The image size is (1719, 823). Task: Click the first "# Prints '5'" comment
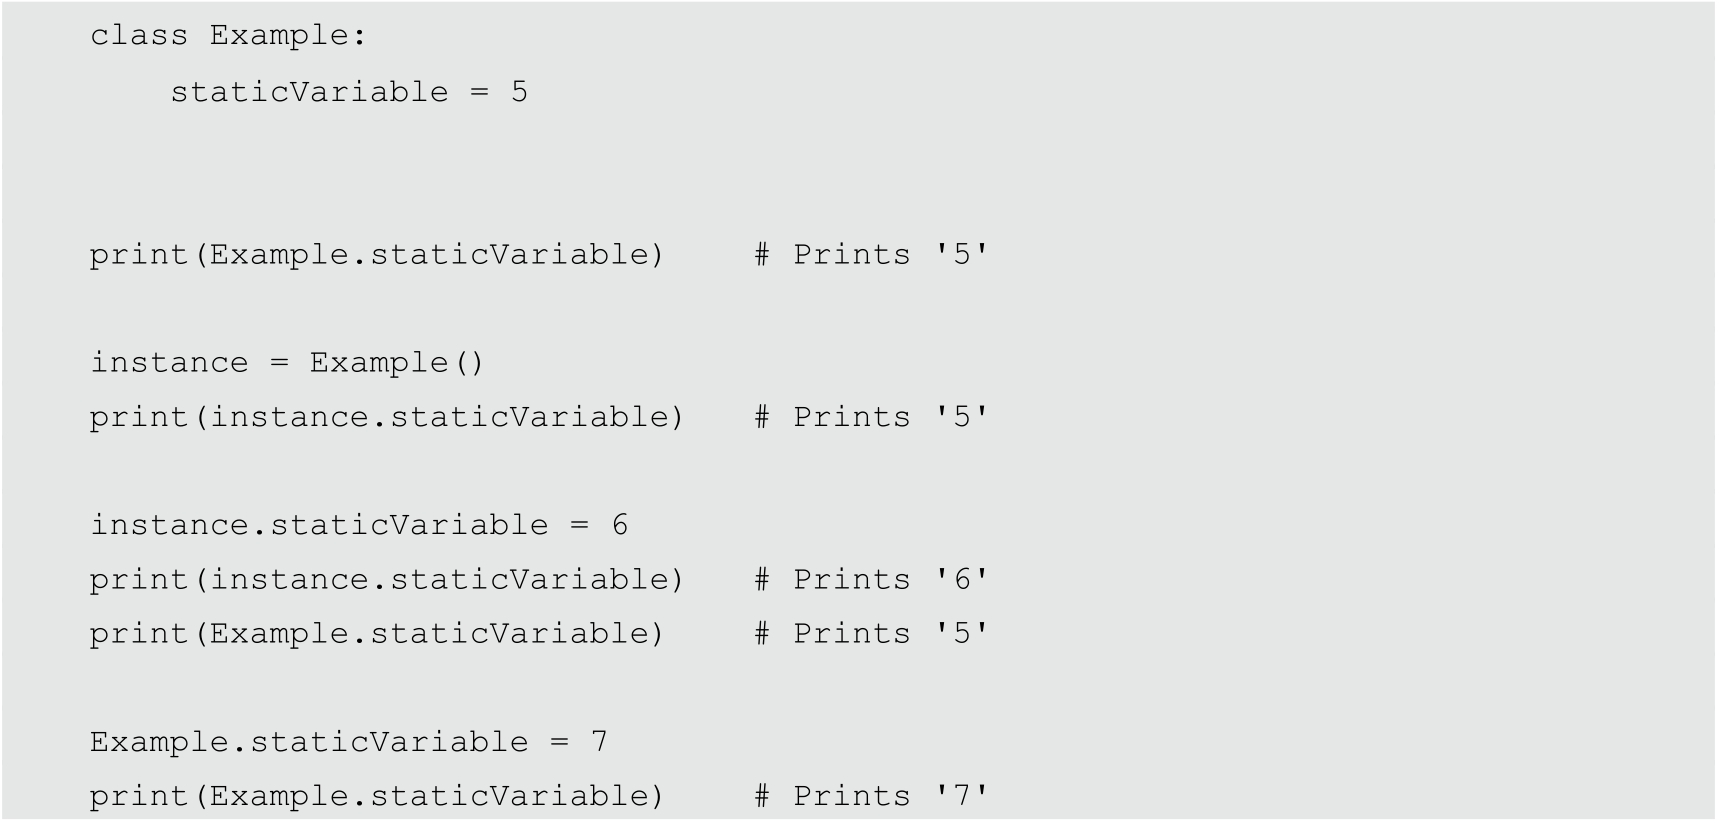click(x=871, y=255)
